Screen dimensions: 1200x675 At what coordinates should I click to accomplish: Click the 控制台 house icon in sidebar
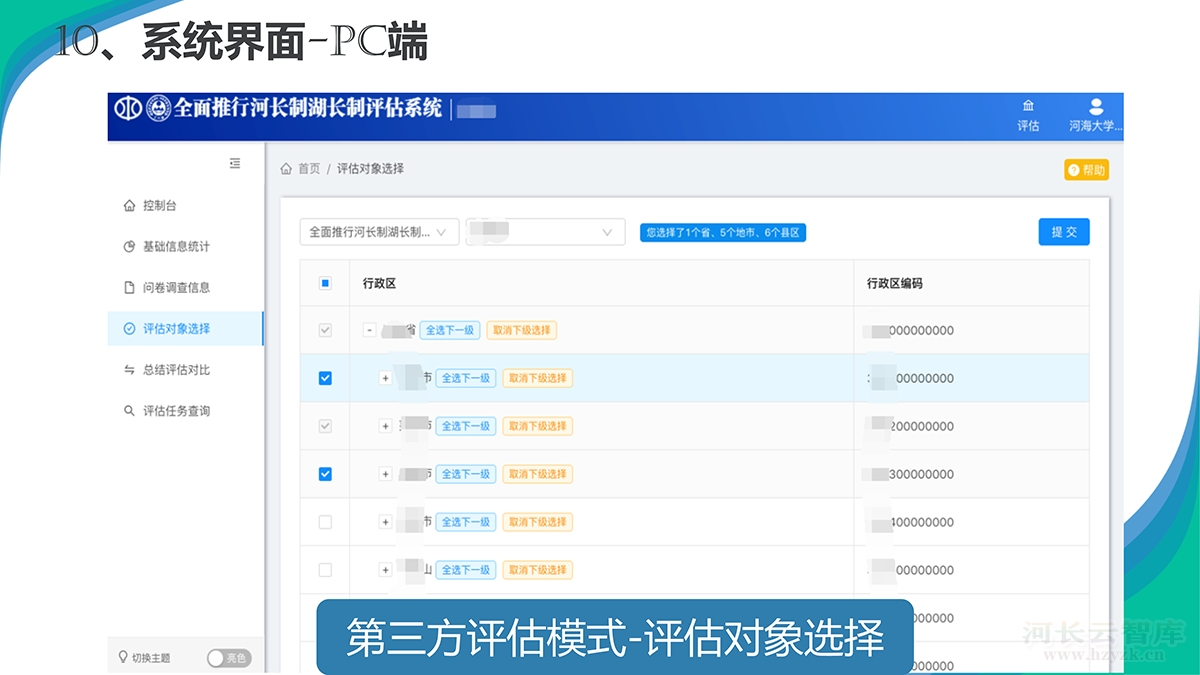(129, 206)
